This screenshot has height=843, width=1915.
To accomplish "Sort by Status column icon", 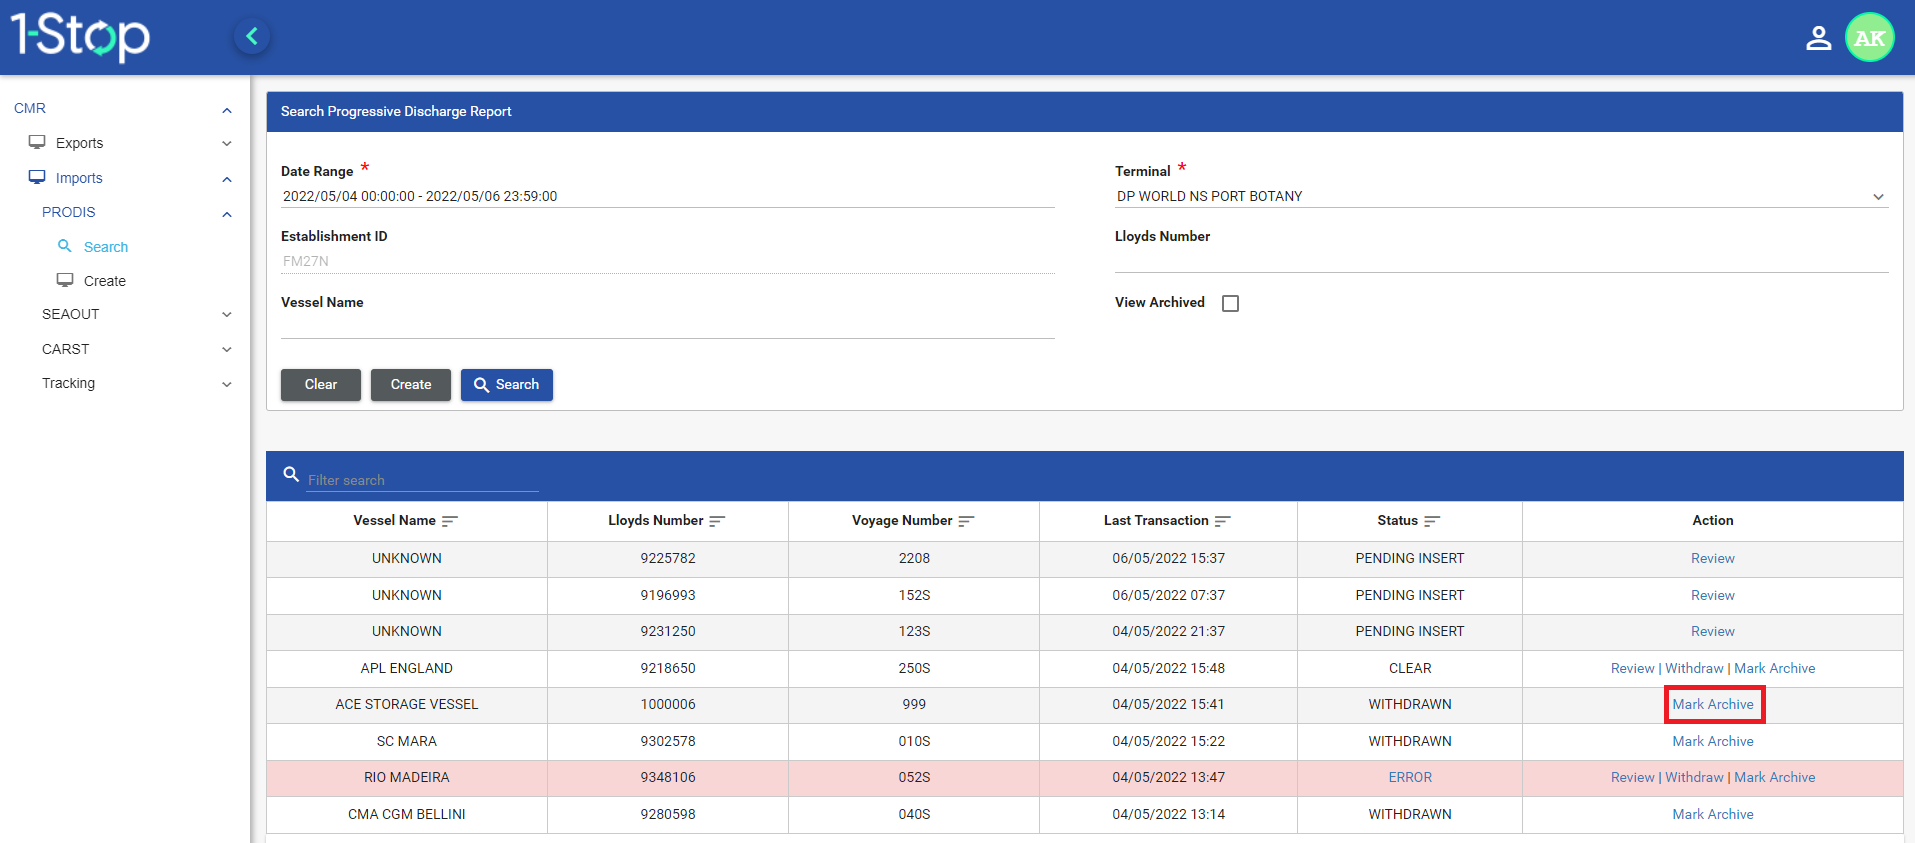I will [x=1432, y=521].
